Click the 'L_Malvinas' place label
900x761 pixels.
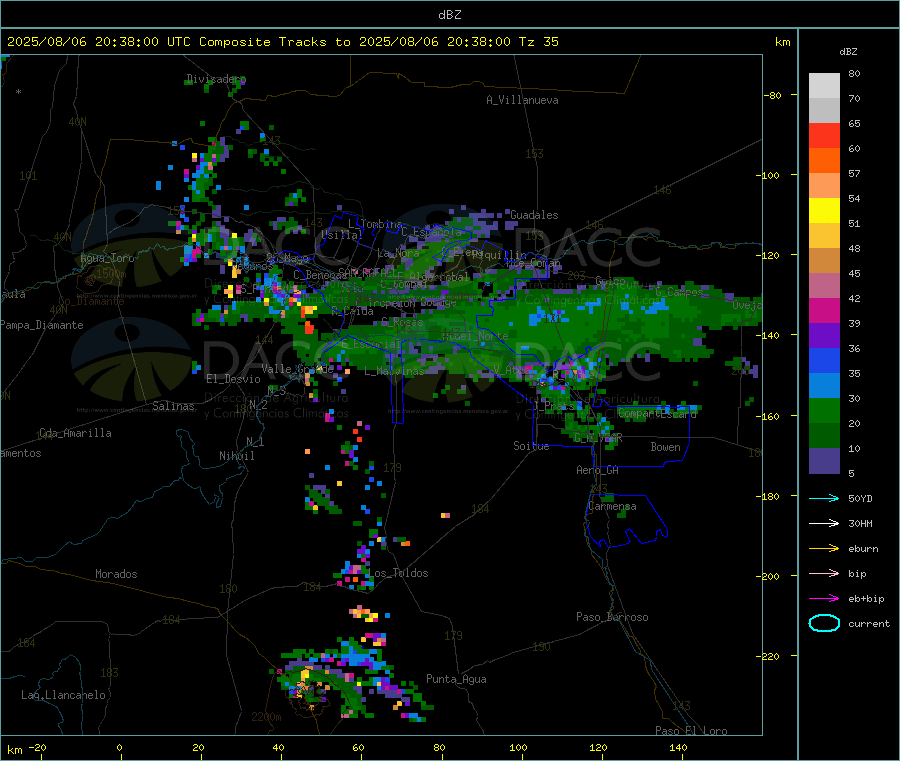[x=394, y=371]
